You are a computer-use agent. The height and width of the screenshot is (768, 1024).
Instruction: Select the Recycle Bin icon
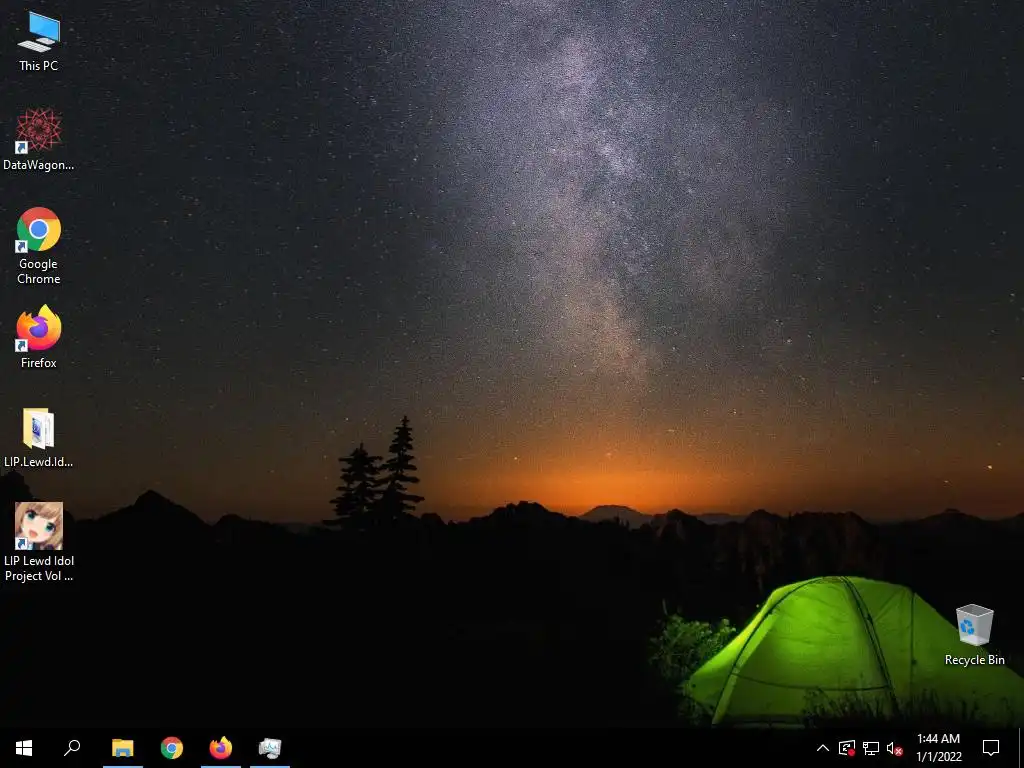[974, 634]
